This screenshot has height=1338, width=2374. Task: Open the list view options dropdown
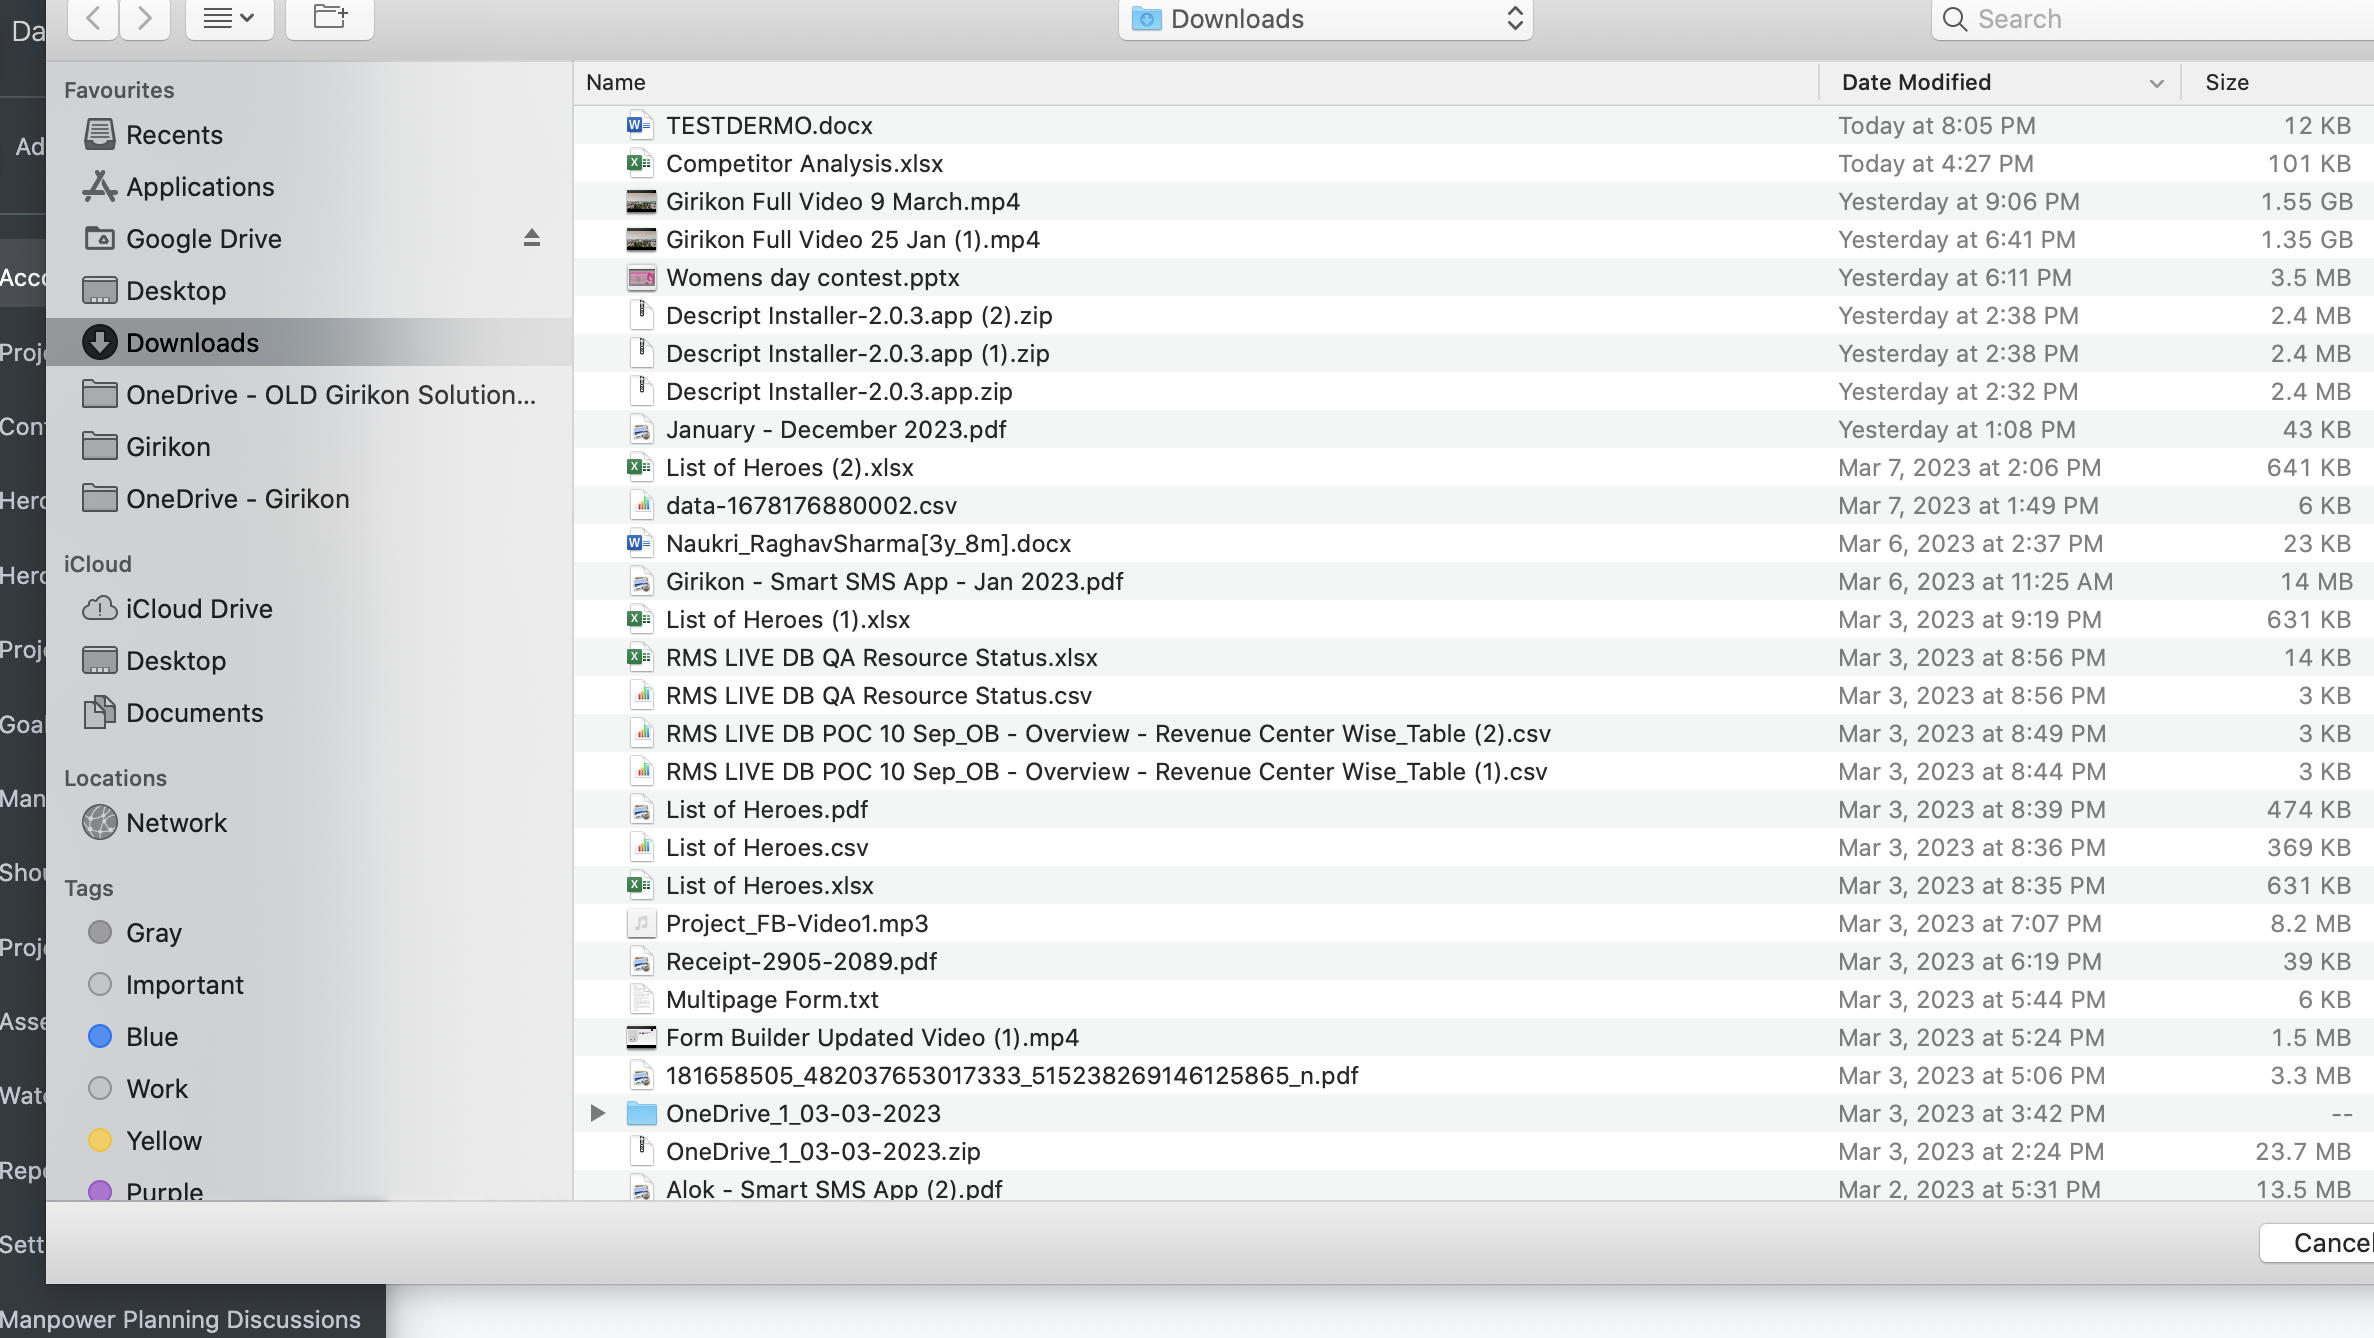(229, 19)
